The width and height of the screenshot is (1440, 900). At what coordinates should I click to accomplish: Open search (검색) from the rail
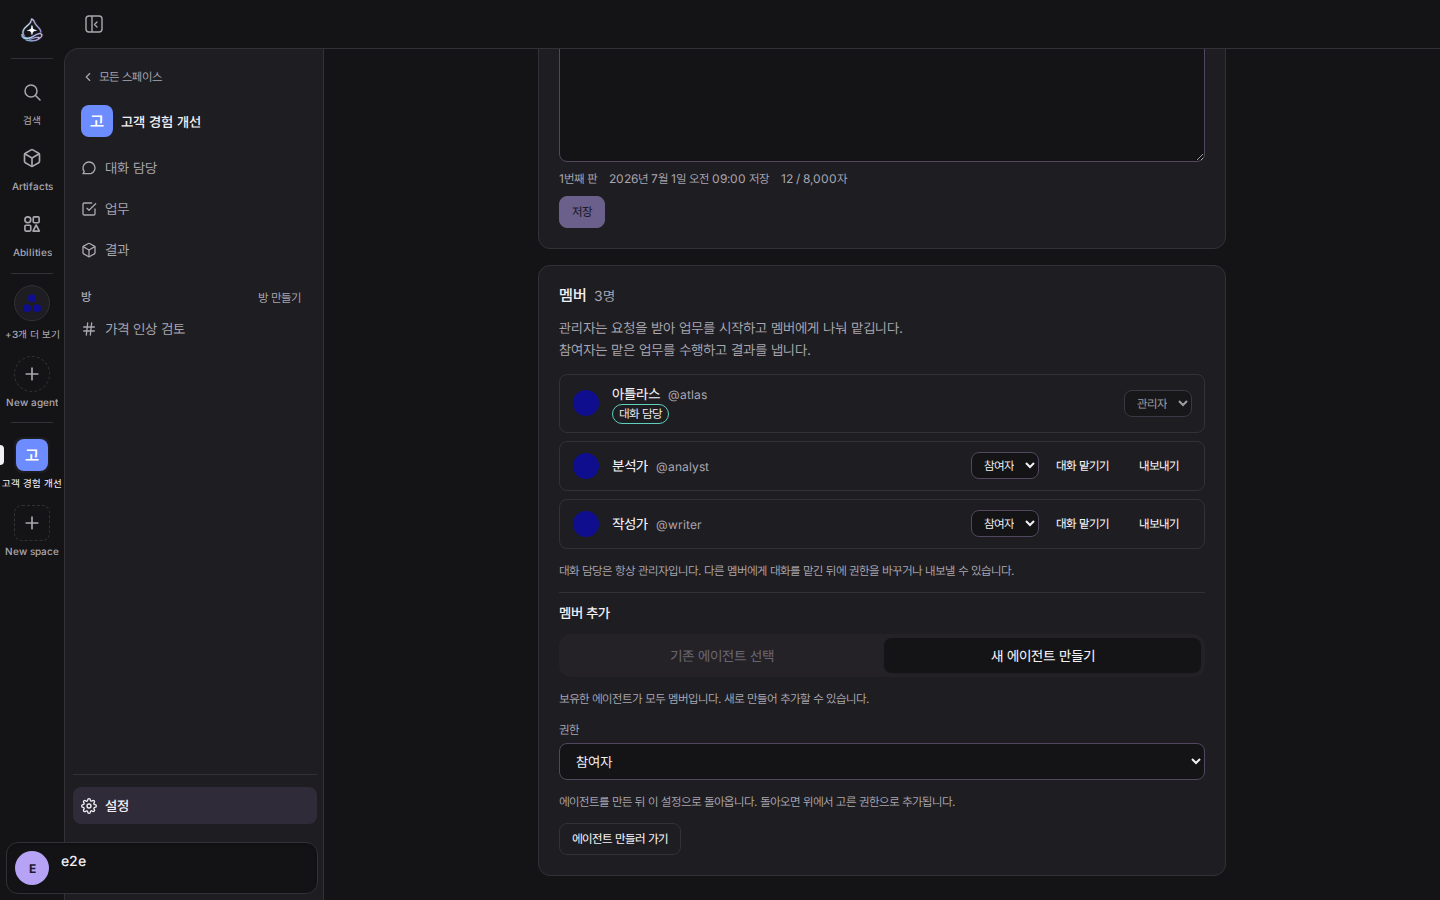click(32, 104)
